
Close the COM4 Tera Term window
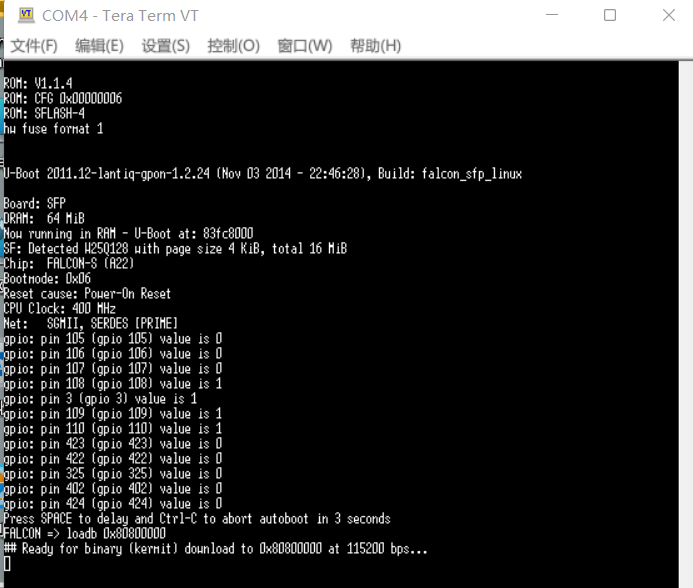point(667,16)
